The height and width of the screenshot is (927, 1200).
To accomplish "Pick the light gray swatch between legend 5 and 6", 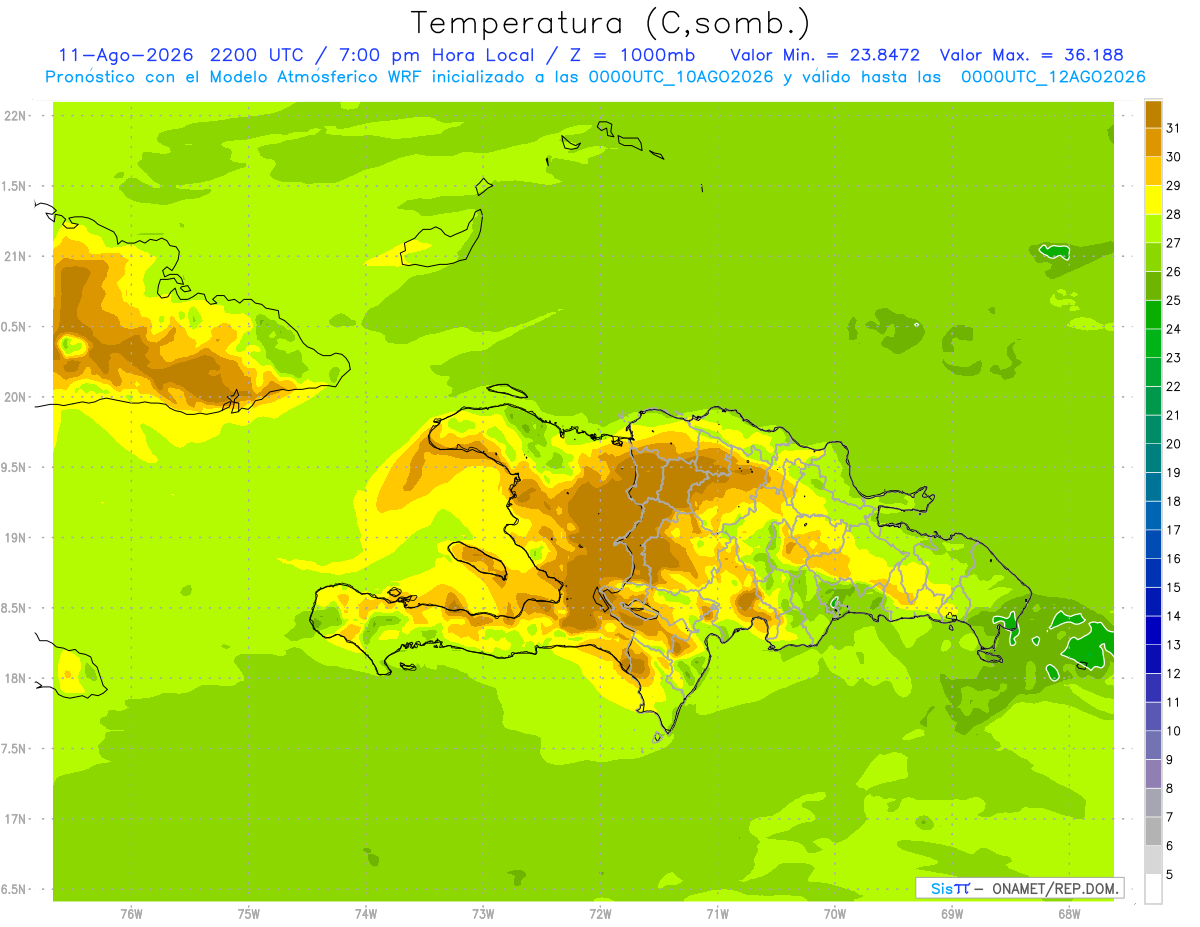I will 1153,860.
